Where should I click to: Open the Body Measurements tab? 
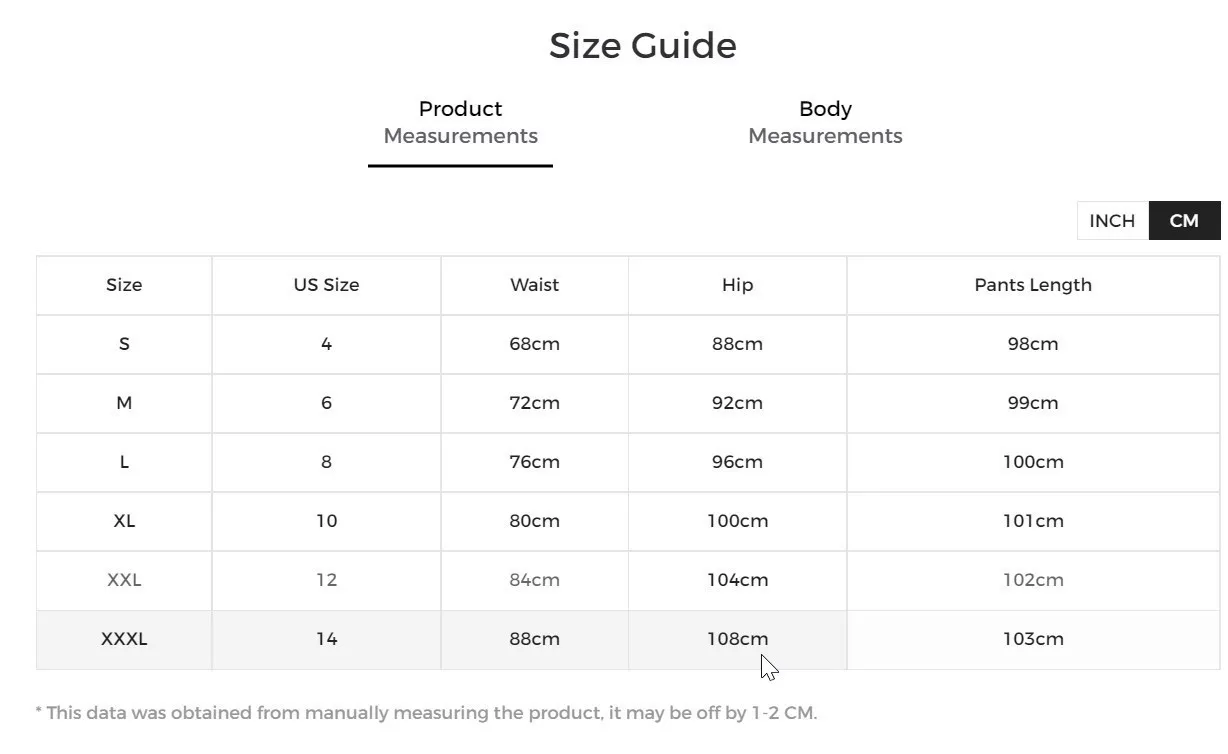pos(825,122)
